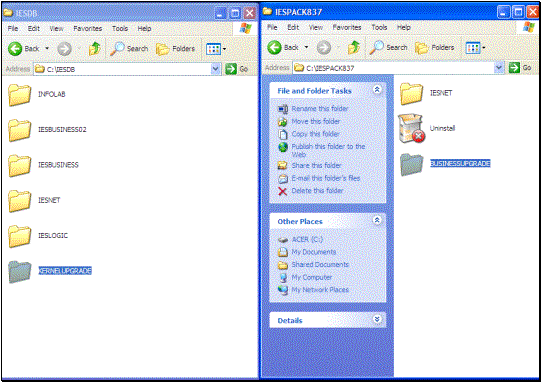
Task: Expand the Details panel
Action: click(377, 320)
